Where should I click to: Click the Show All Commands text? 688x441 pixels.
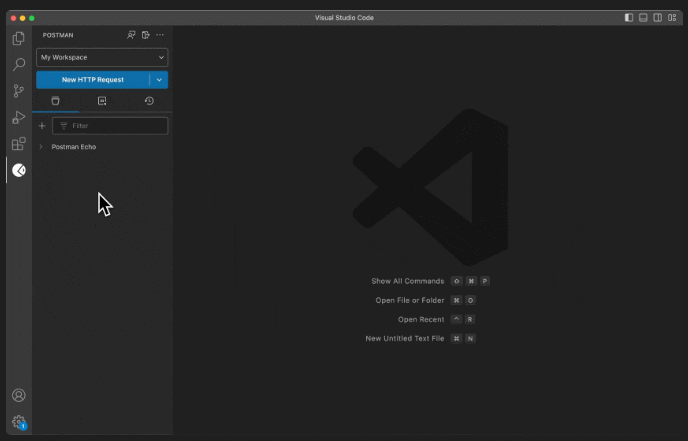pos(408,281)
